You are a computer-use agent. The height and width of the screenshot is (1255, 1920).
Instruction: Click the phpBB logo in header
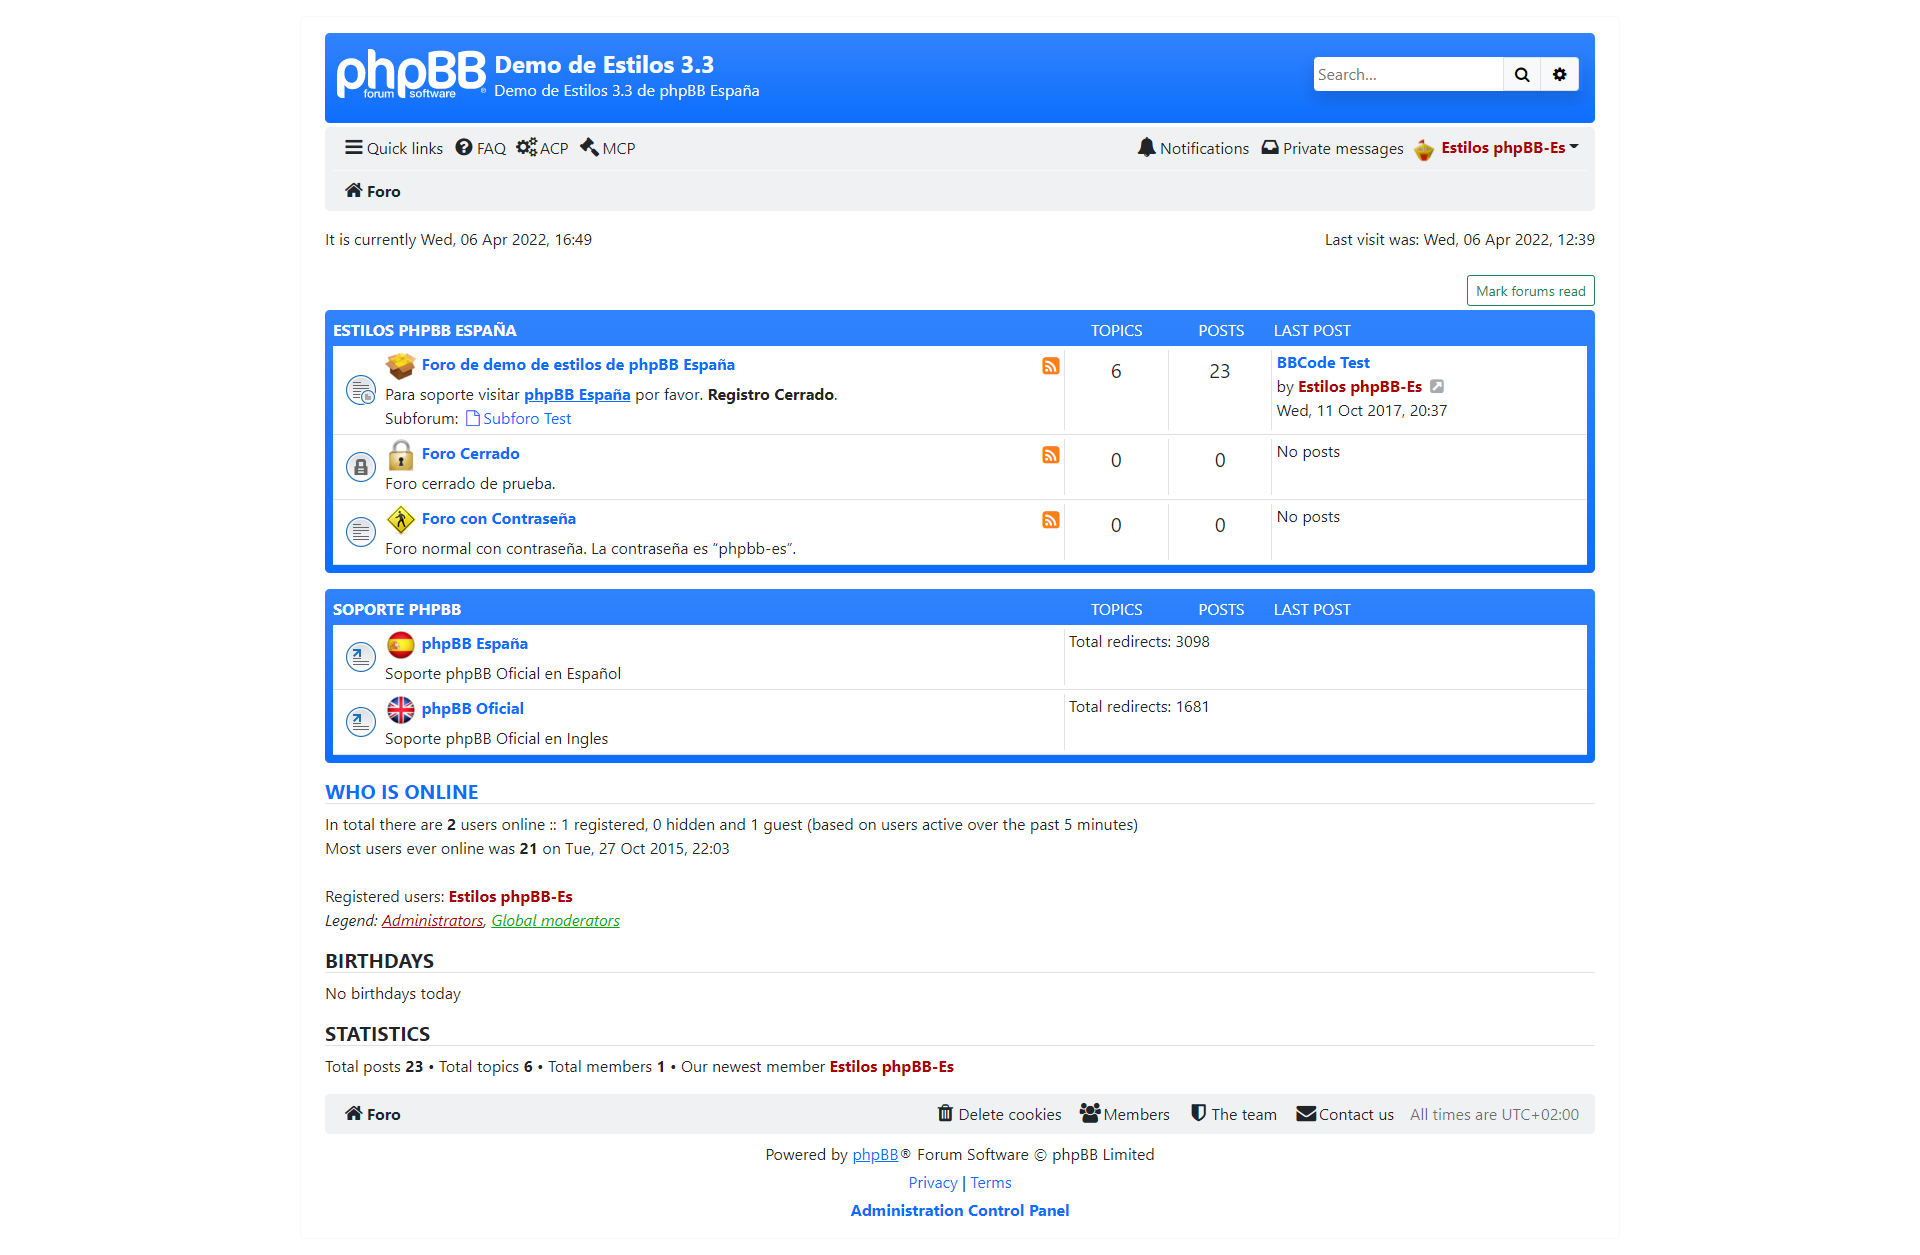point(410,75)
